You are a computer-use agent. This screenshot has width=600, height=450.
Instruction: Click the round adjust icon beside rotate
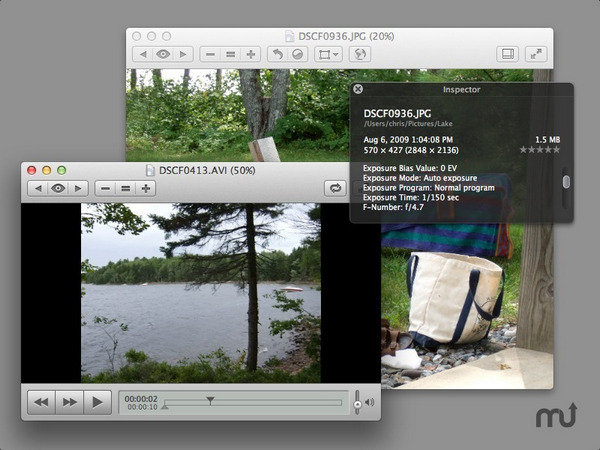click(x=297, y=54)
